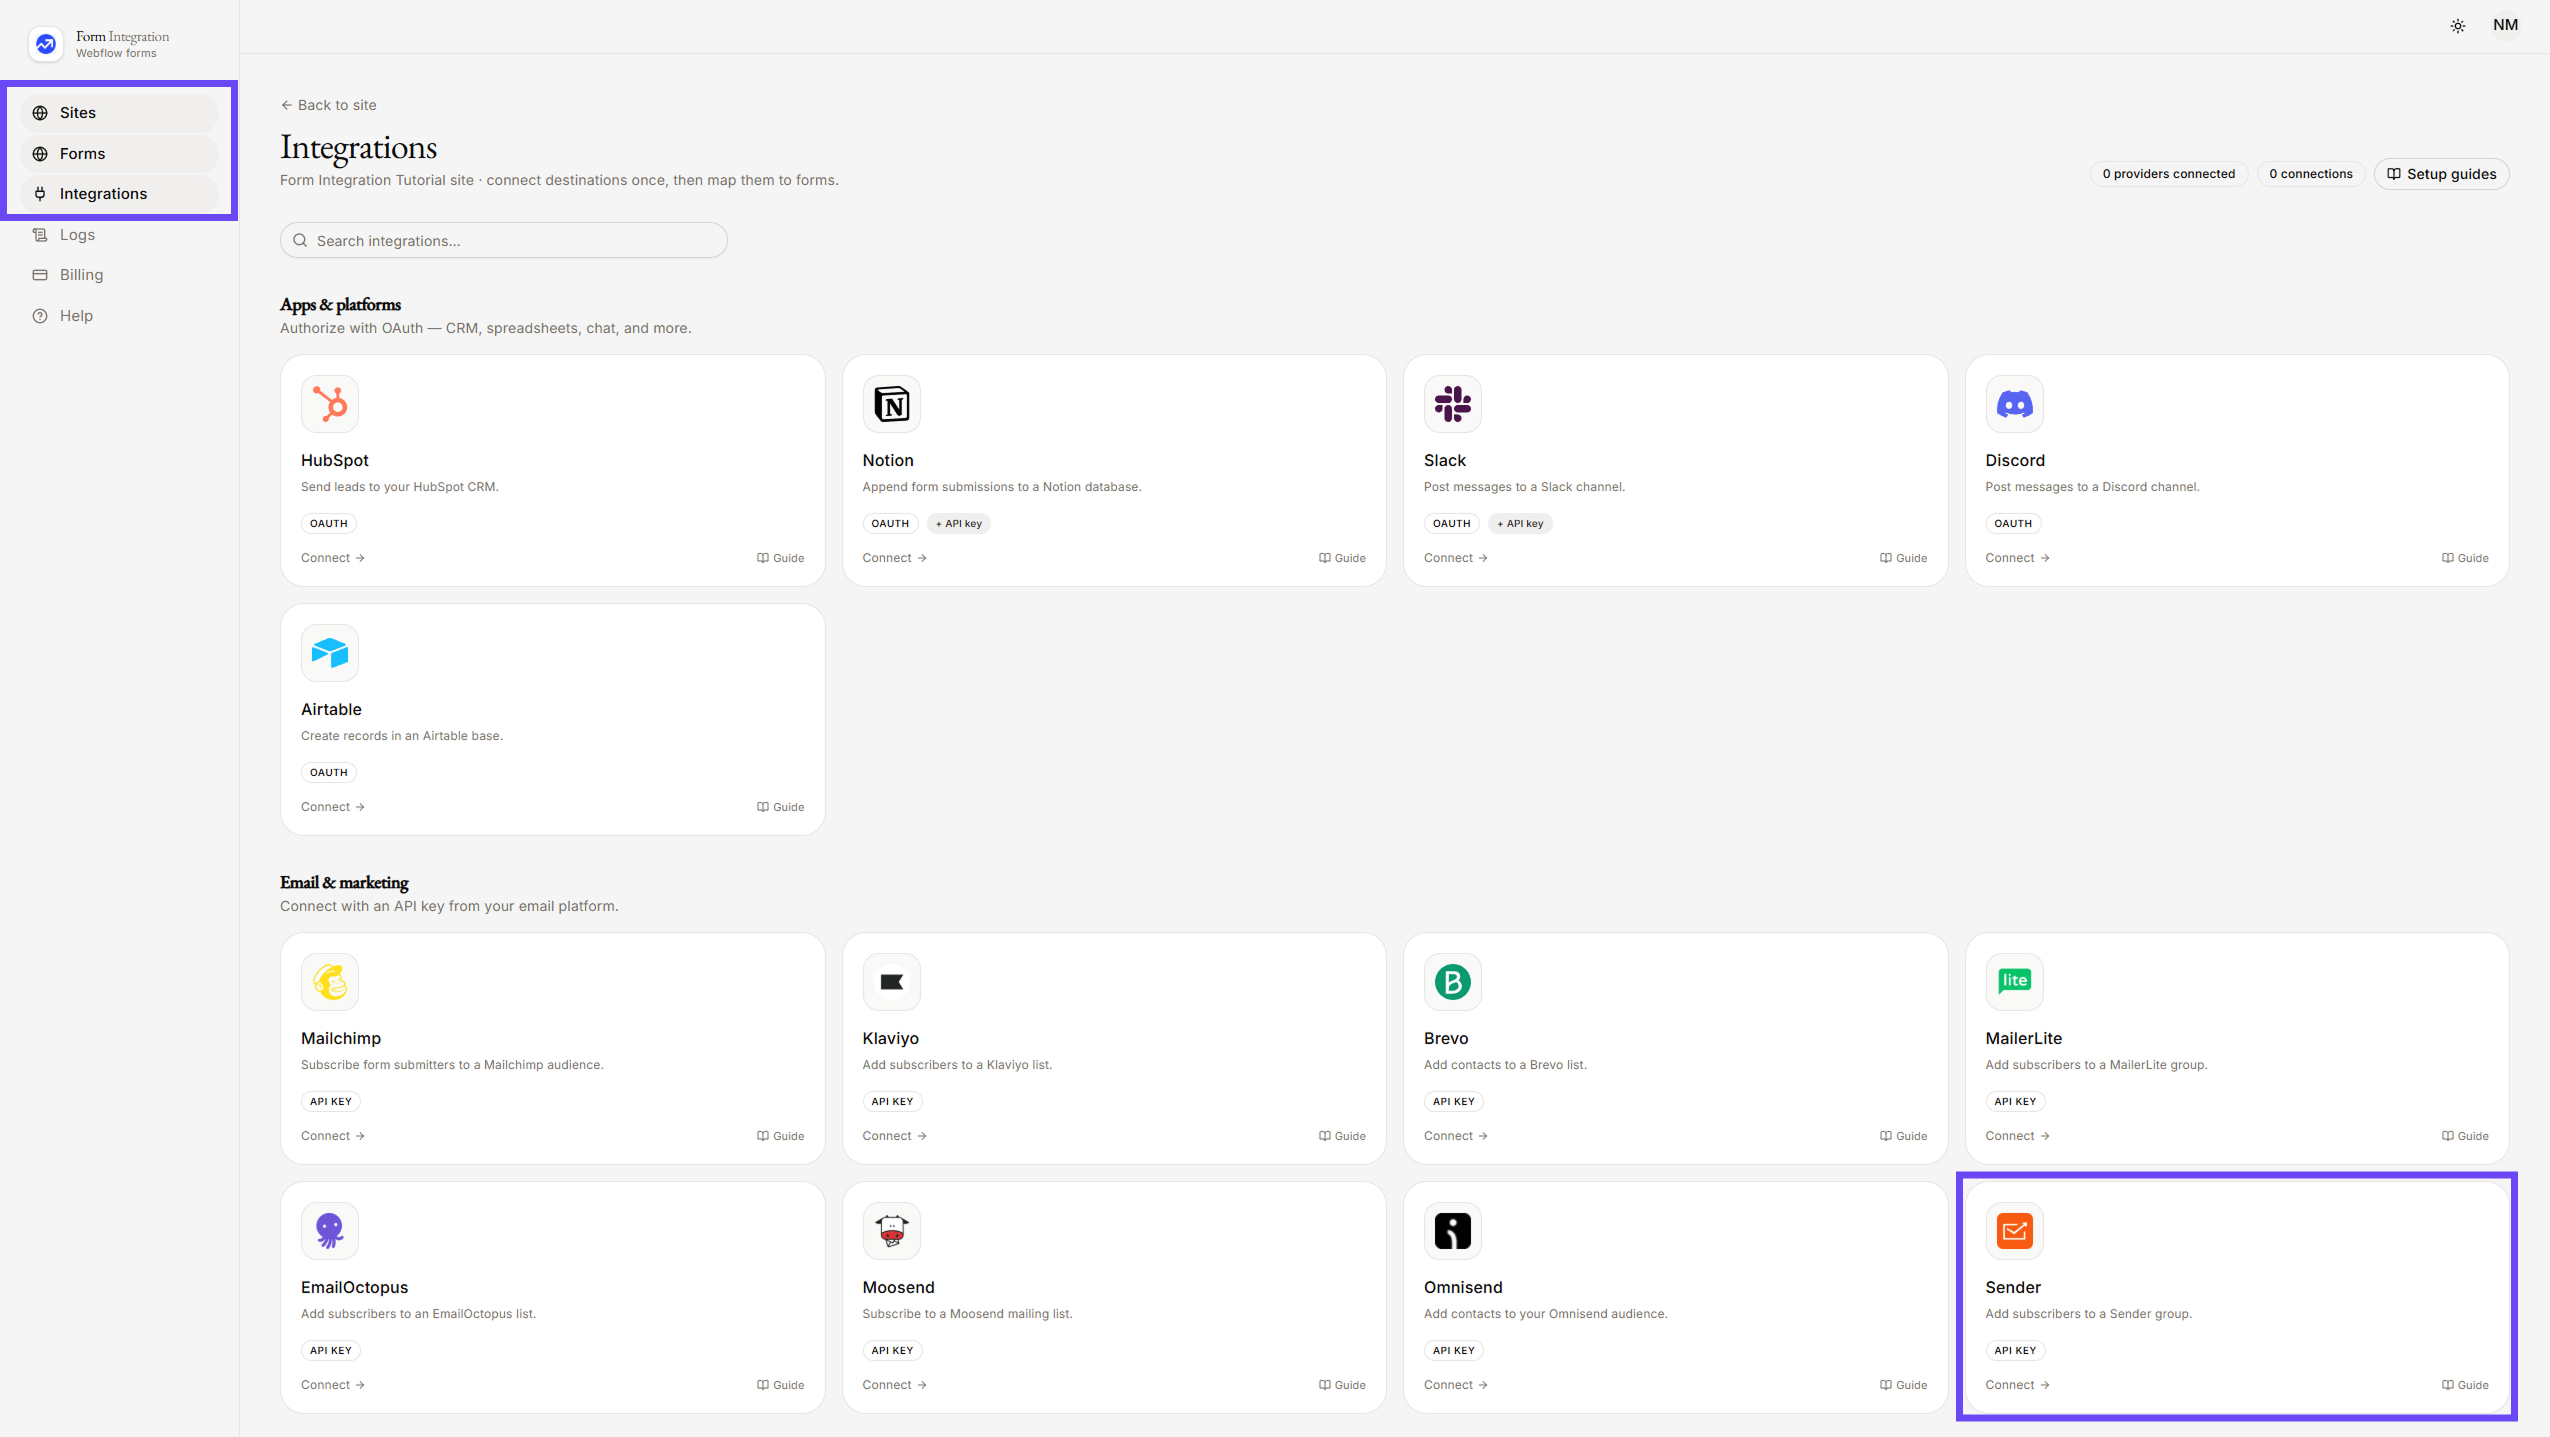Connect the Omnisend integration
The image size is (2550, 1437).
coord(1456,1385)
